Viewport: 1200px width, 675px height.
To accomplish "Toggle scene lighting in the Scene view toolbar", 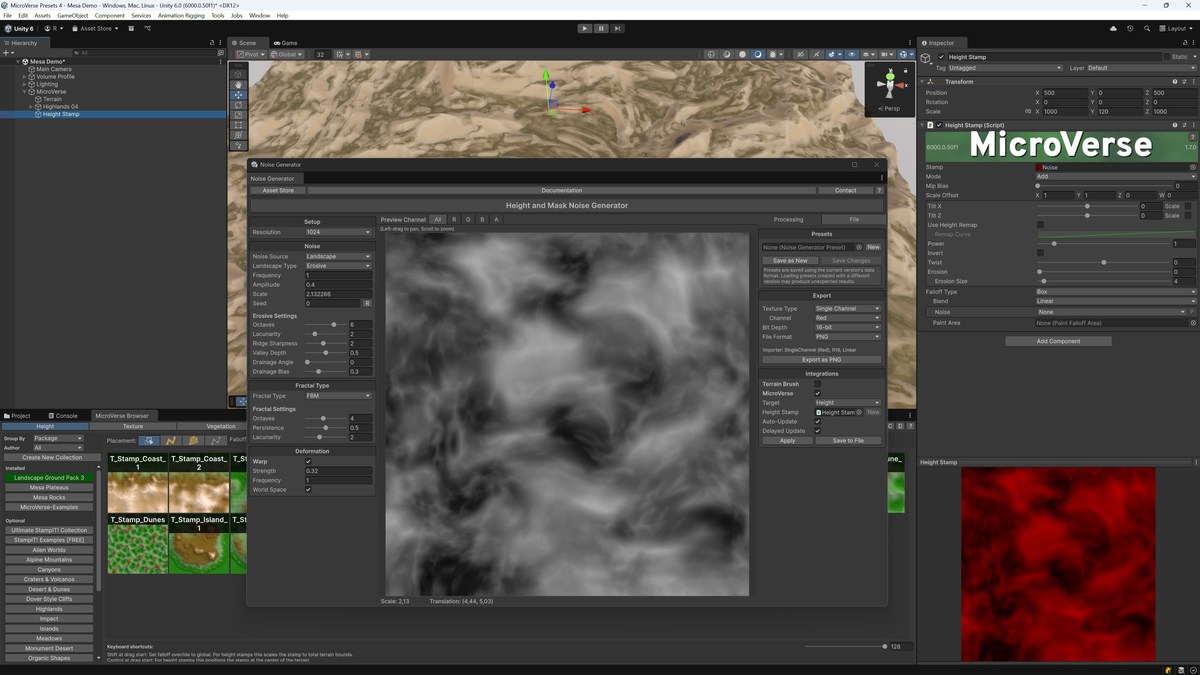I will click(772, 54).
